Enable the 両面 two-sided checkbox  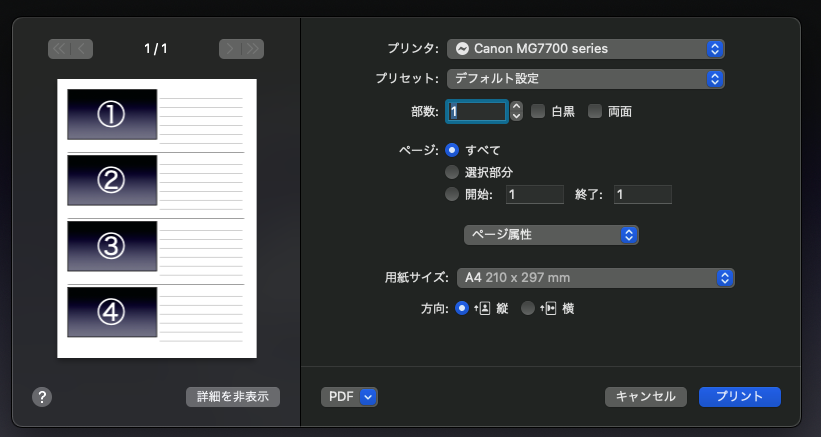595,111
